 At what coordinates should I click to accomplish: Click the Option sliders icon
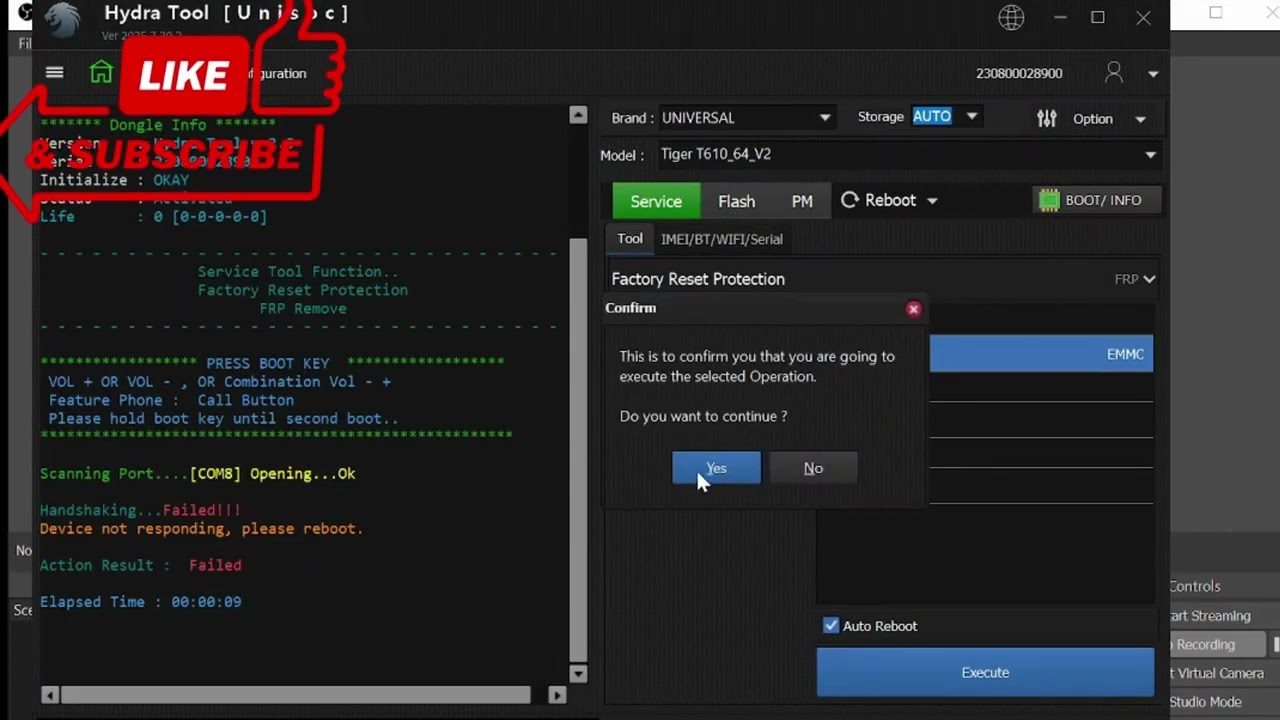point(1046,119)
